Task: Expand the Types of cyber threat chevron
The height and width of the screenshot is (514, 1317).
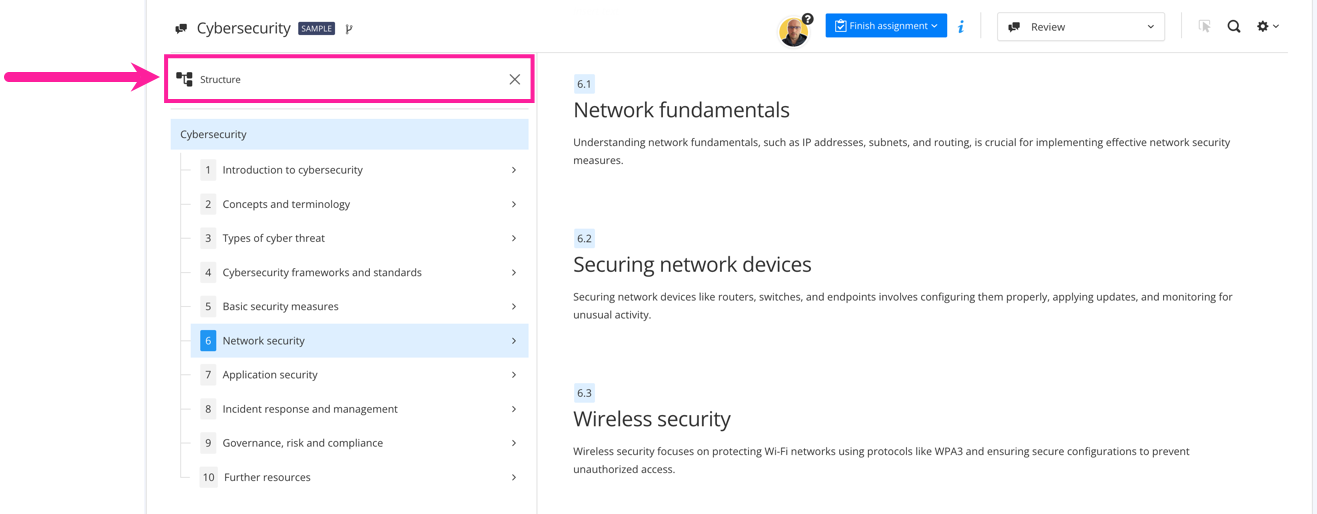Action: click(x=514, y=238)
